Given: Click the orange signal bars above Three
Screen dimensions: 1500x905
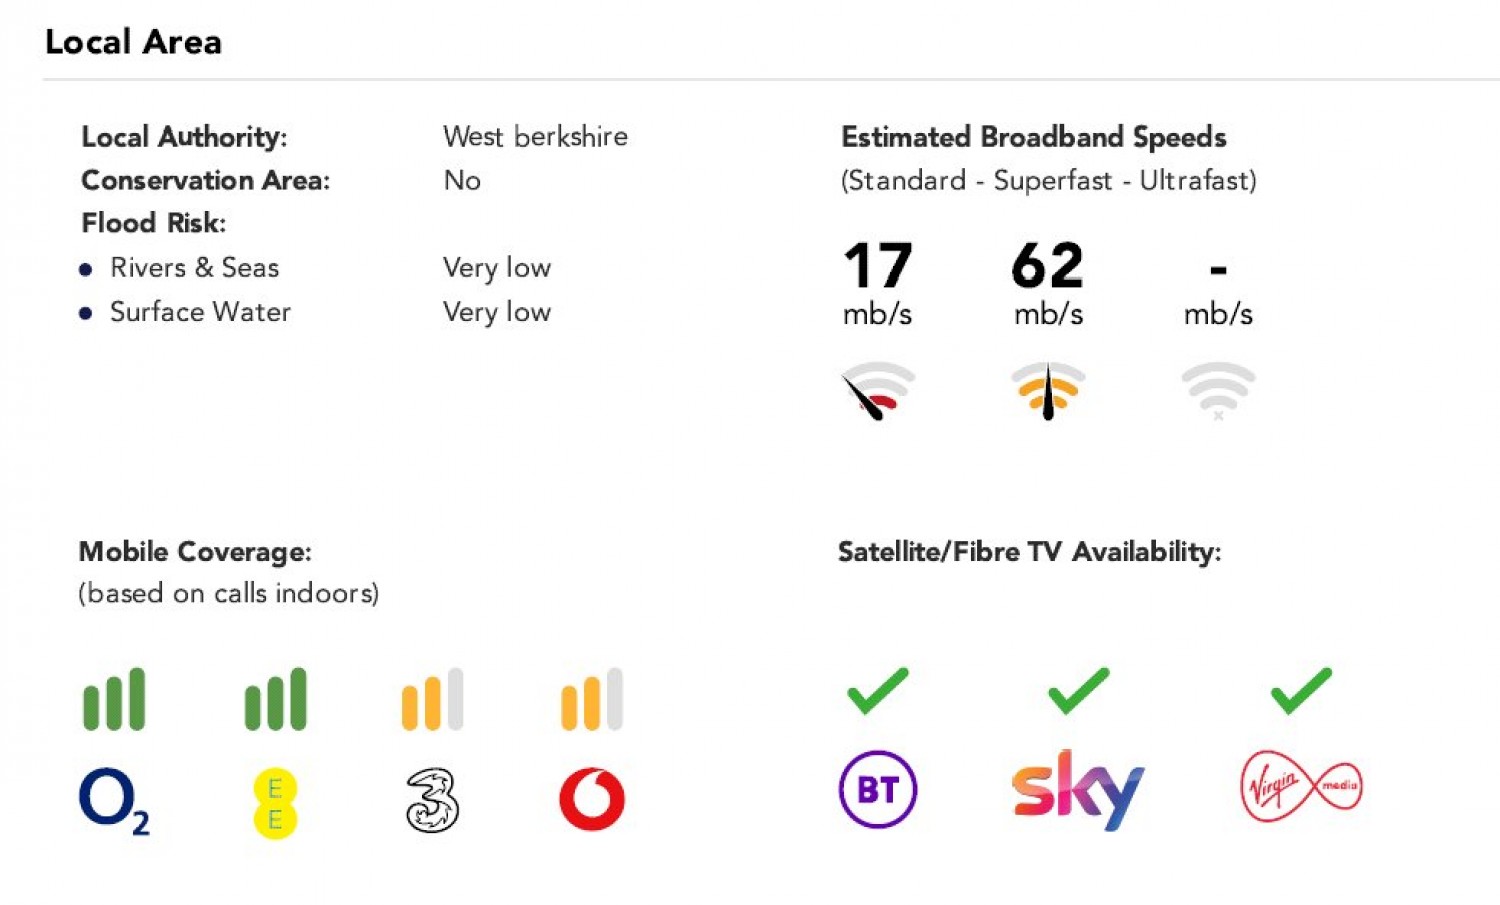Looking at the screenshot, I should pyautogui.click(x=432, y=699).
